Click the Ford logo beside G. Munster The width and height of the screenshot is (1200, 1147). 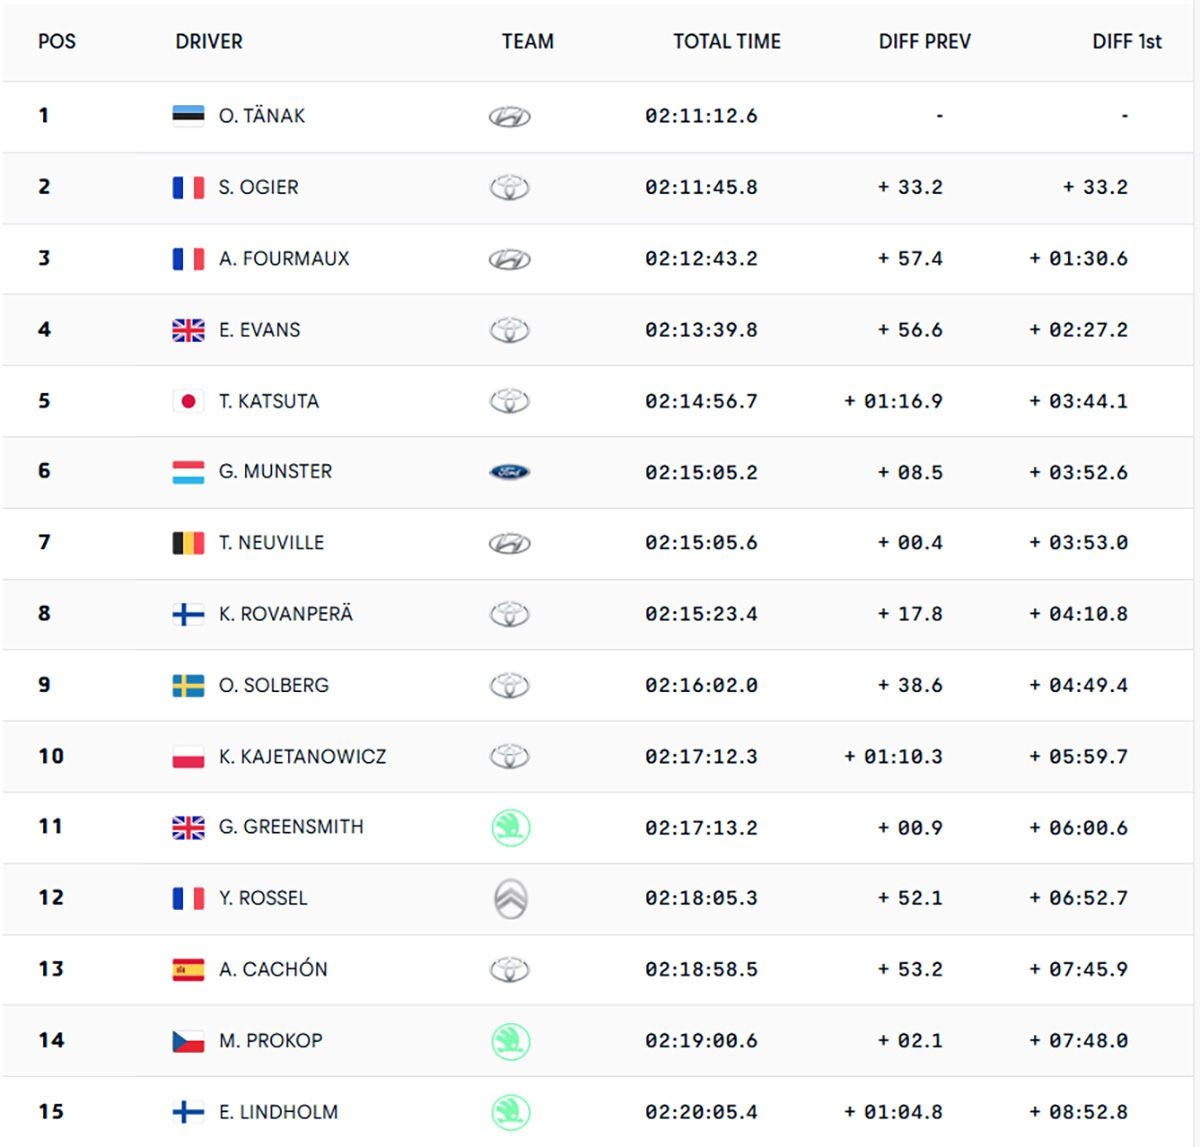(x=509, y=472)
